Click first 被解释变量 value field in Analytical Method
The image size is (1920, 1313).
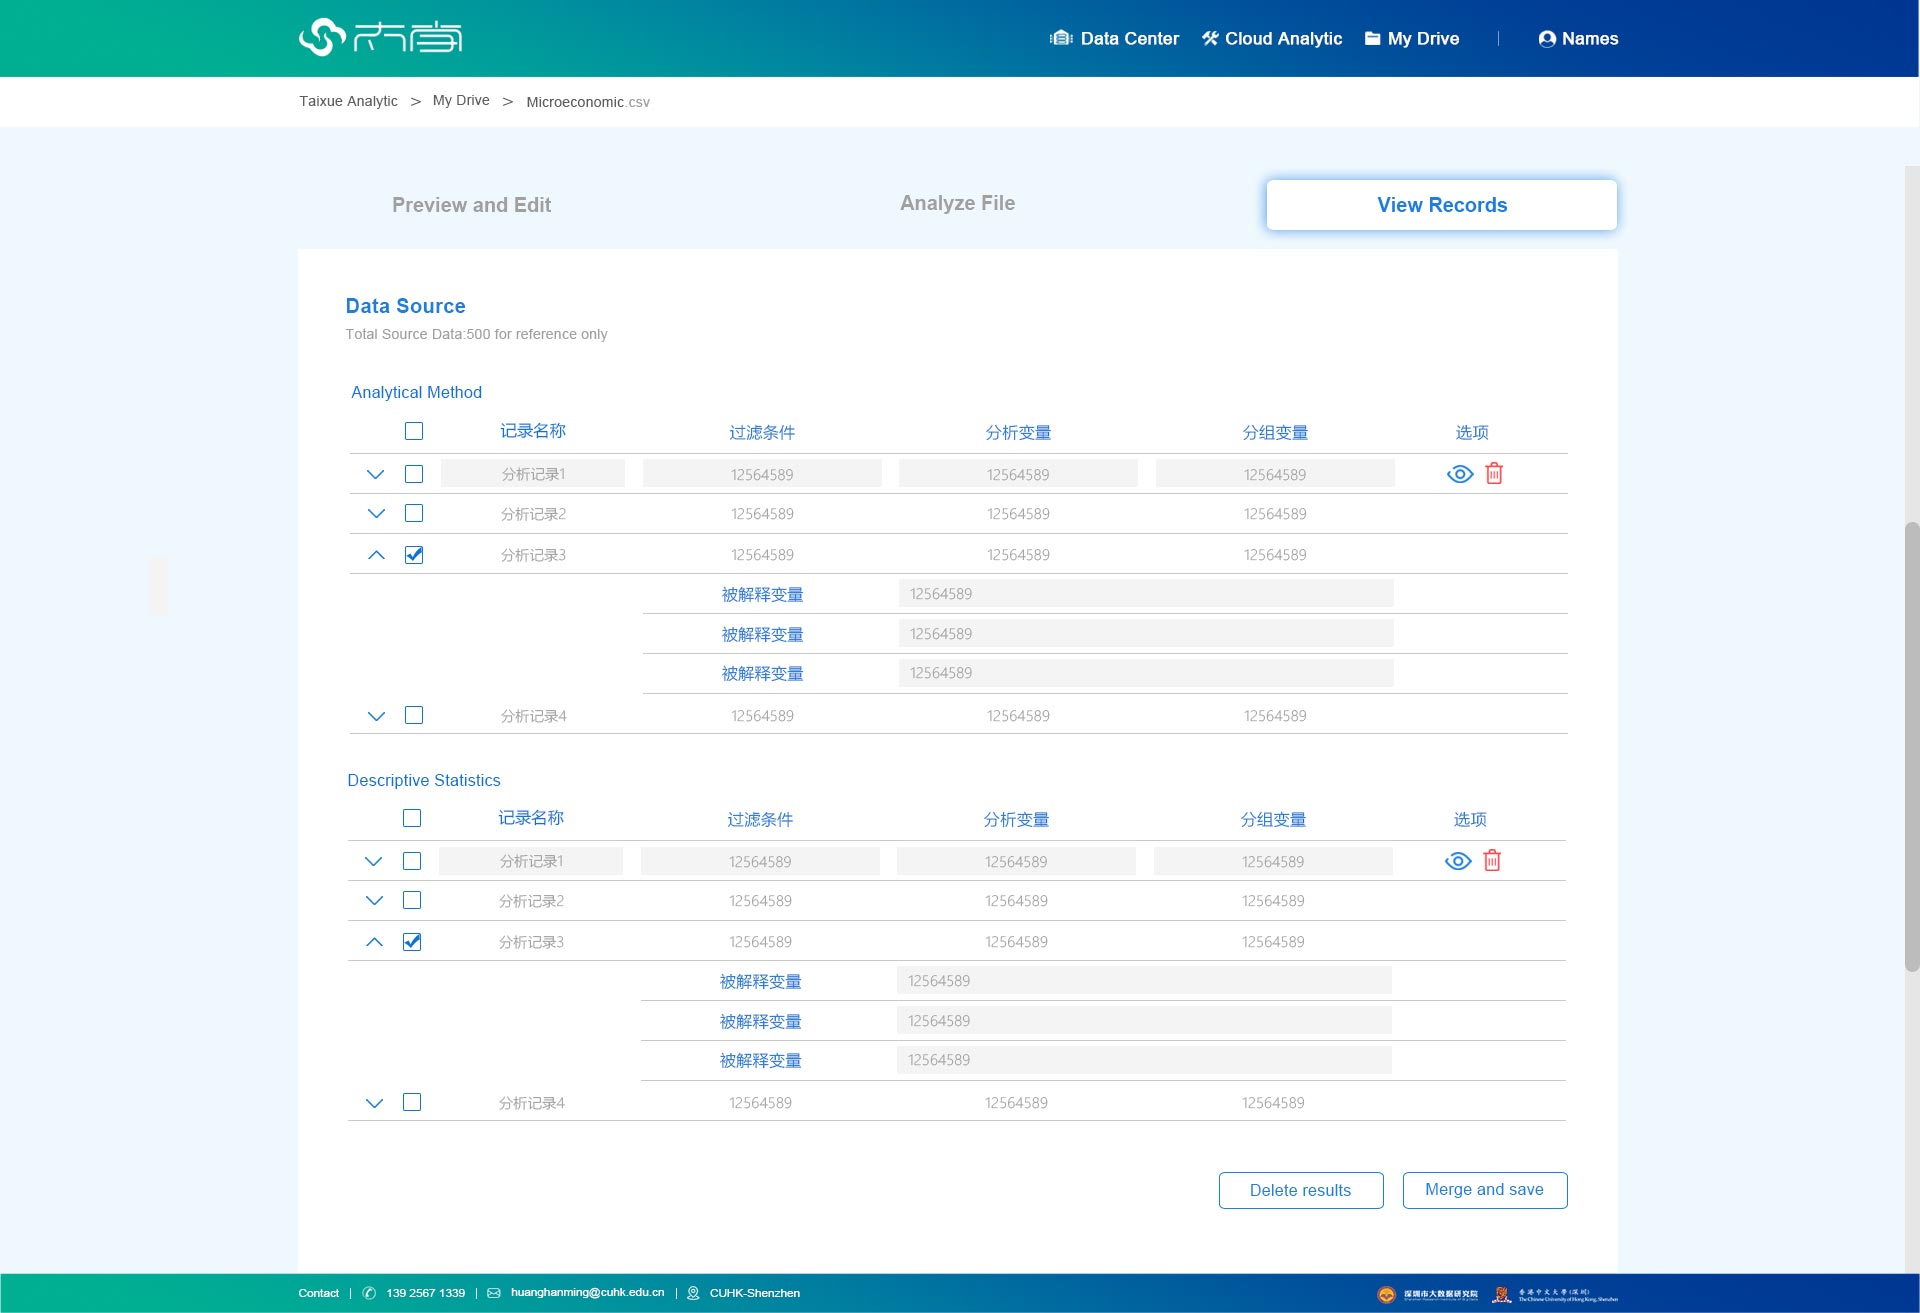click(x=1146, y=593)
